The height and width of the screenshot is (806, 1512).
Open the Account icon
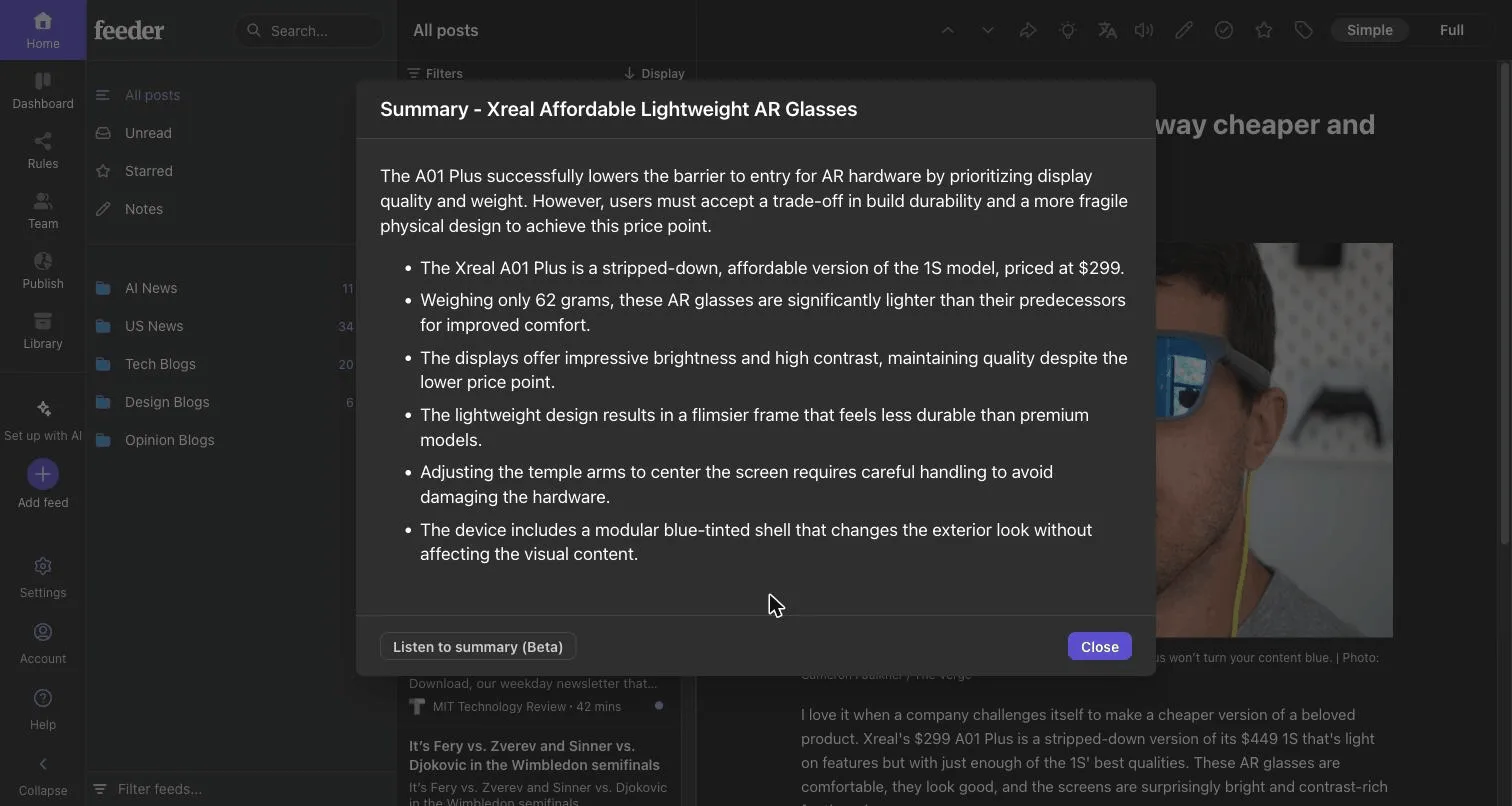(x=42, y=632)
